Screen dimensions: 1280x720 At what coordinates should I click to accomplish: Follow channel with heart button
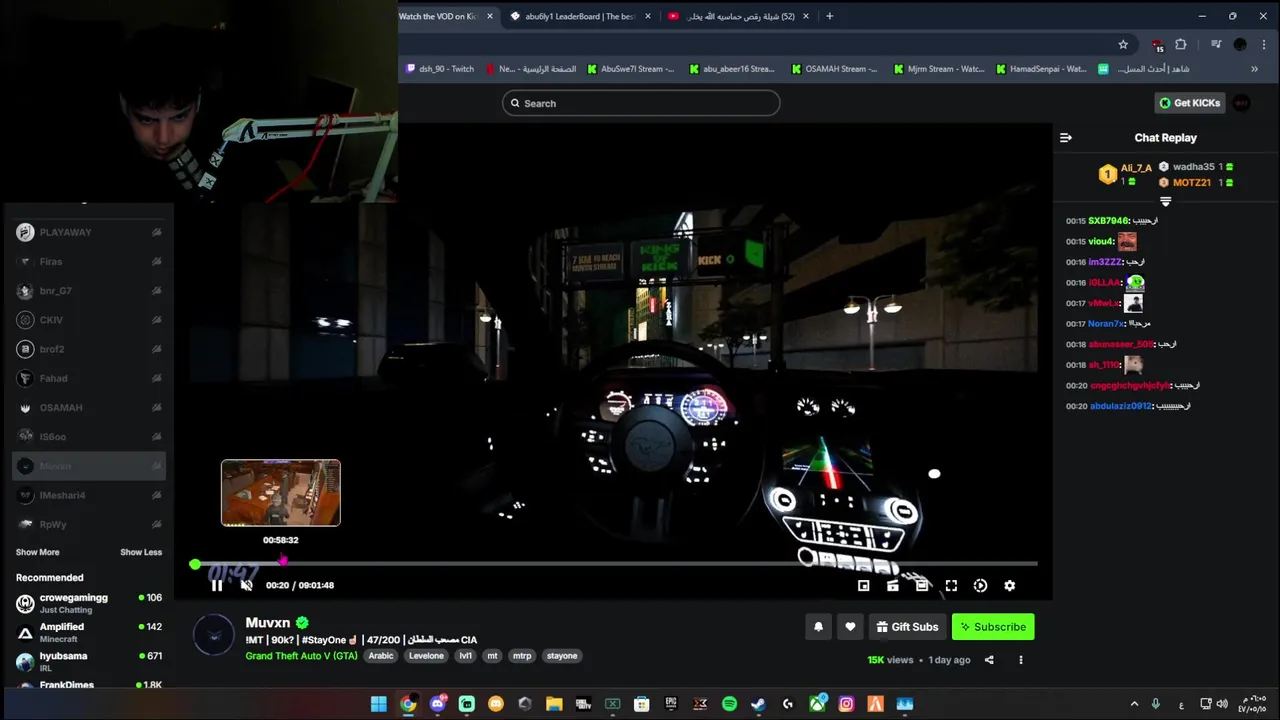pyautogui.click(x=850, y=627)
